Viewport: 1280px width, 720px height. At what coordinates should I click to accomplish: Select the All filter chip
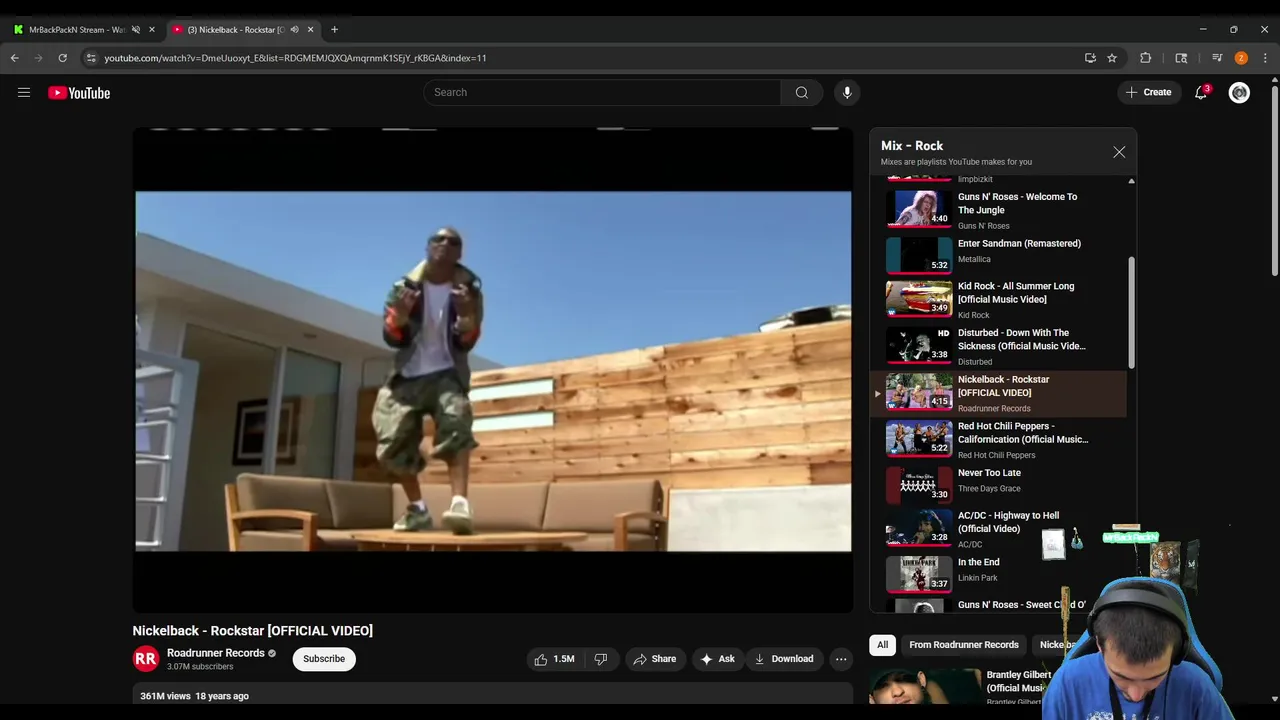882,645
